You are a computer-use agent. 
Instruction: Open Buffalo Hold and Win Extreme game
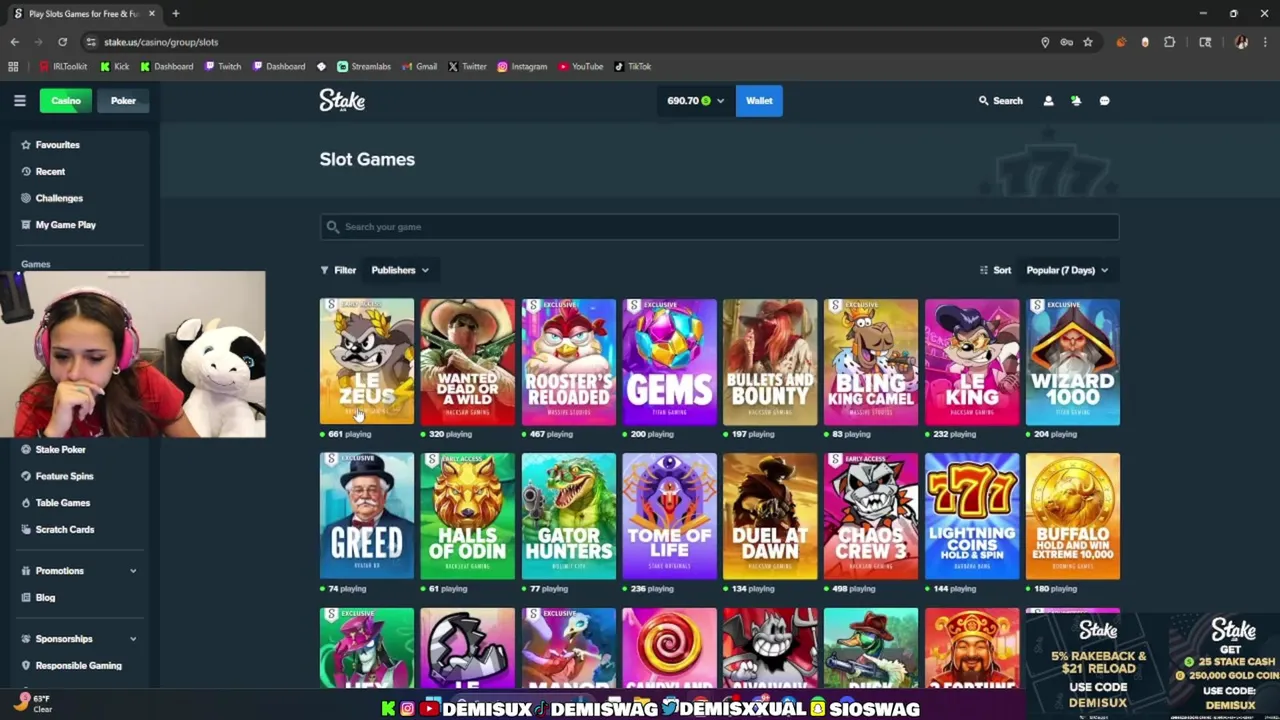coord(1073,516)
